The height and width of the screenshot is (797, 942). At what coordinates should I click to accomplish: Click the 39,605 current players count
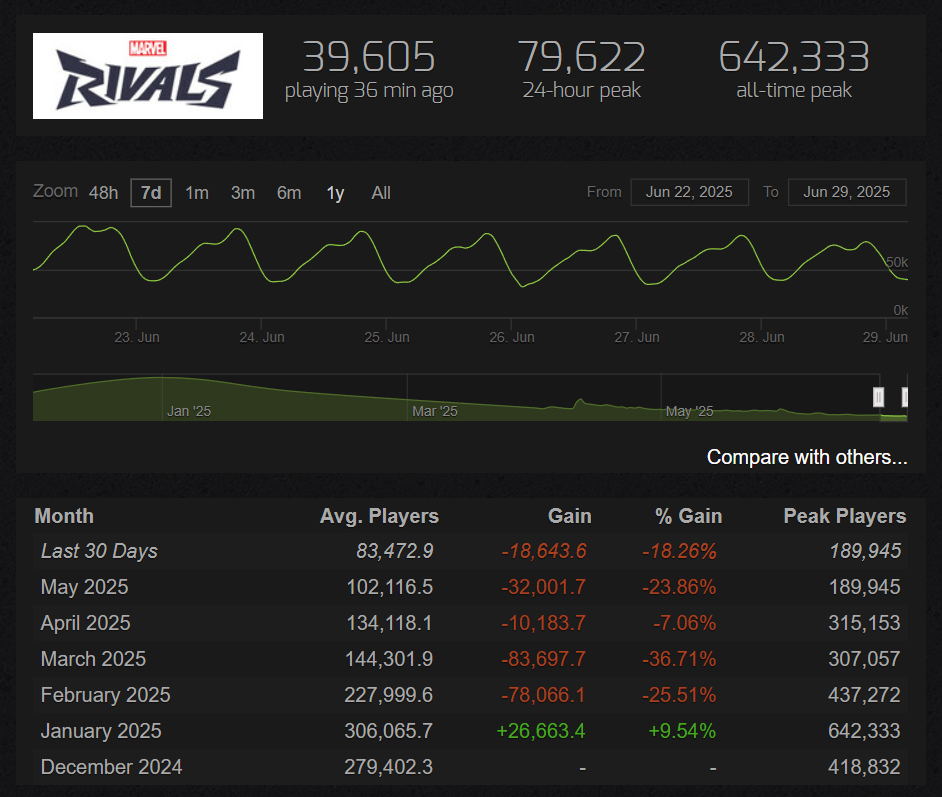coord(368,56)
